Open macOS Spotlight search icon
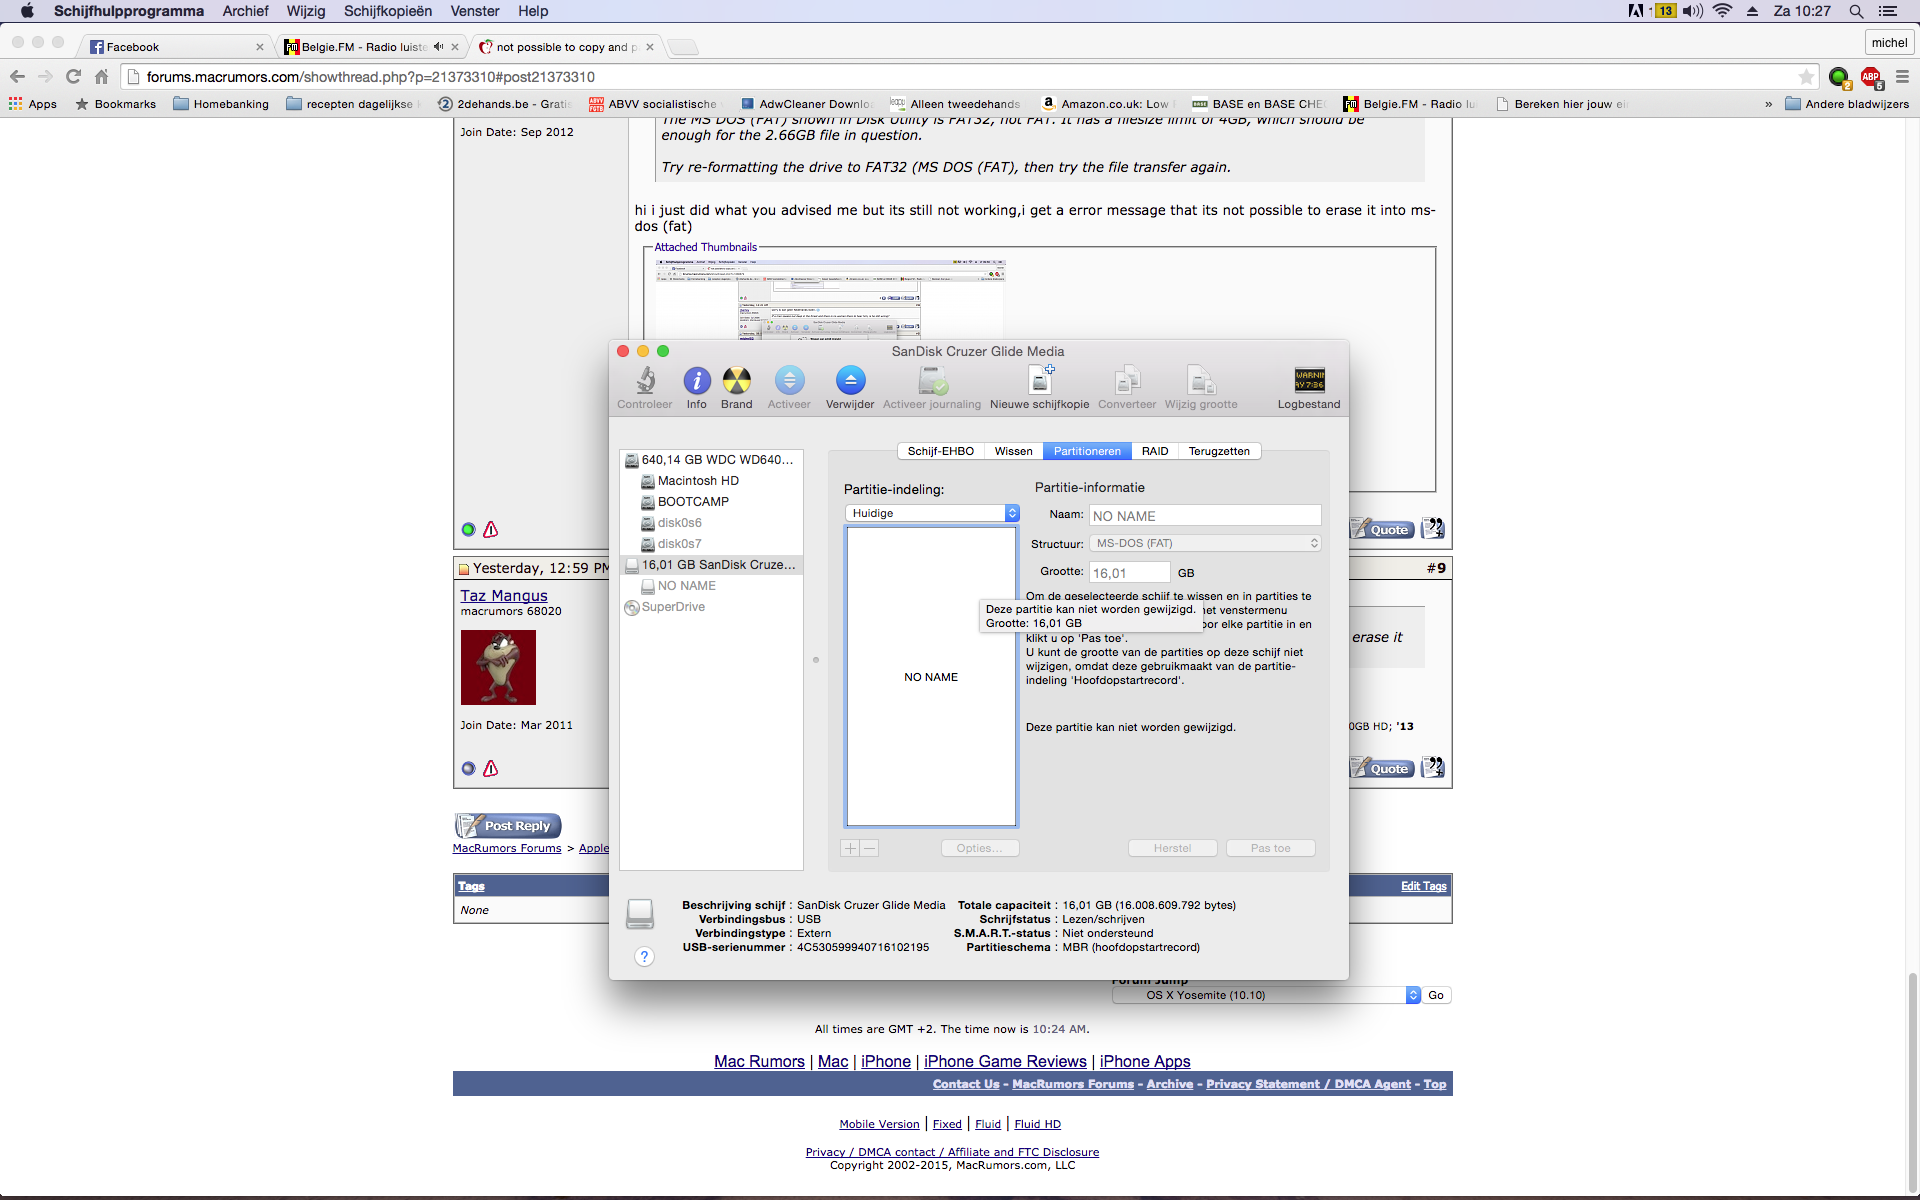Viewport: 1920px width, 1200px height. tap(1856, 11)
